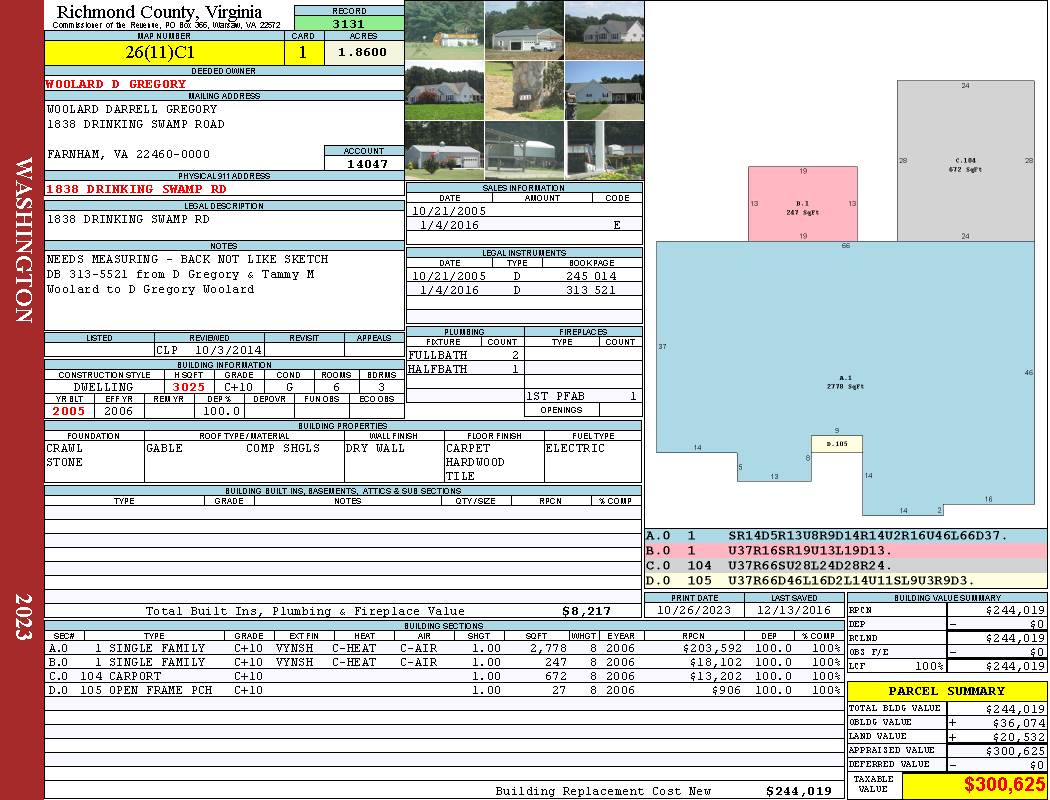1050x800 pixels.
Task: Select sketch vector row A.0 SR14D5R13U8R9D14
Action: (846, 536)
